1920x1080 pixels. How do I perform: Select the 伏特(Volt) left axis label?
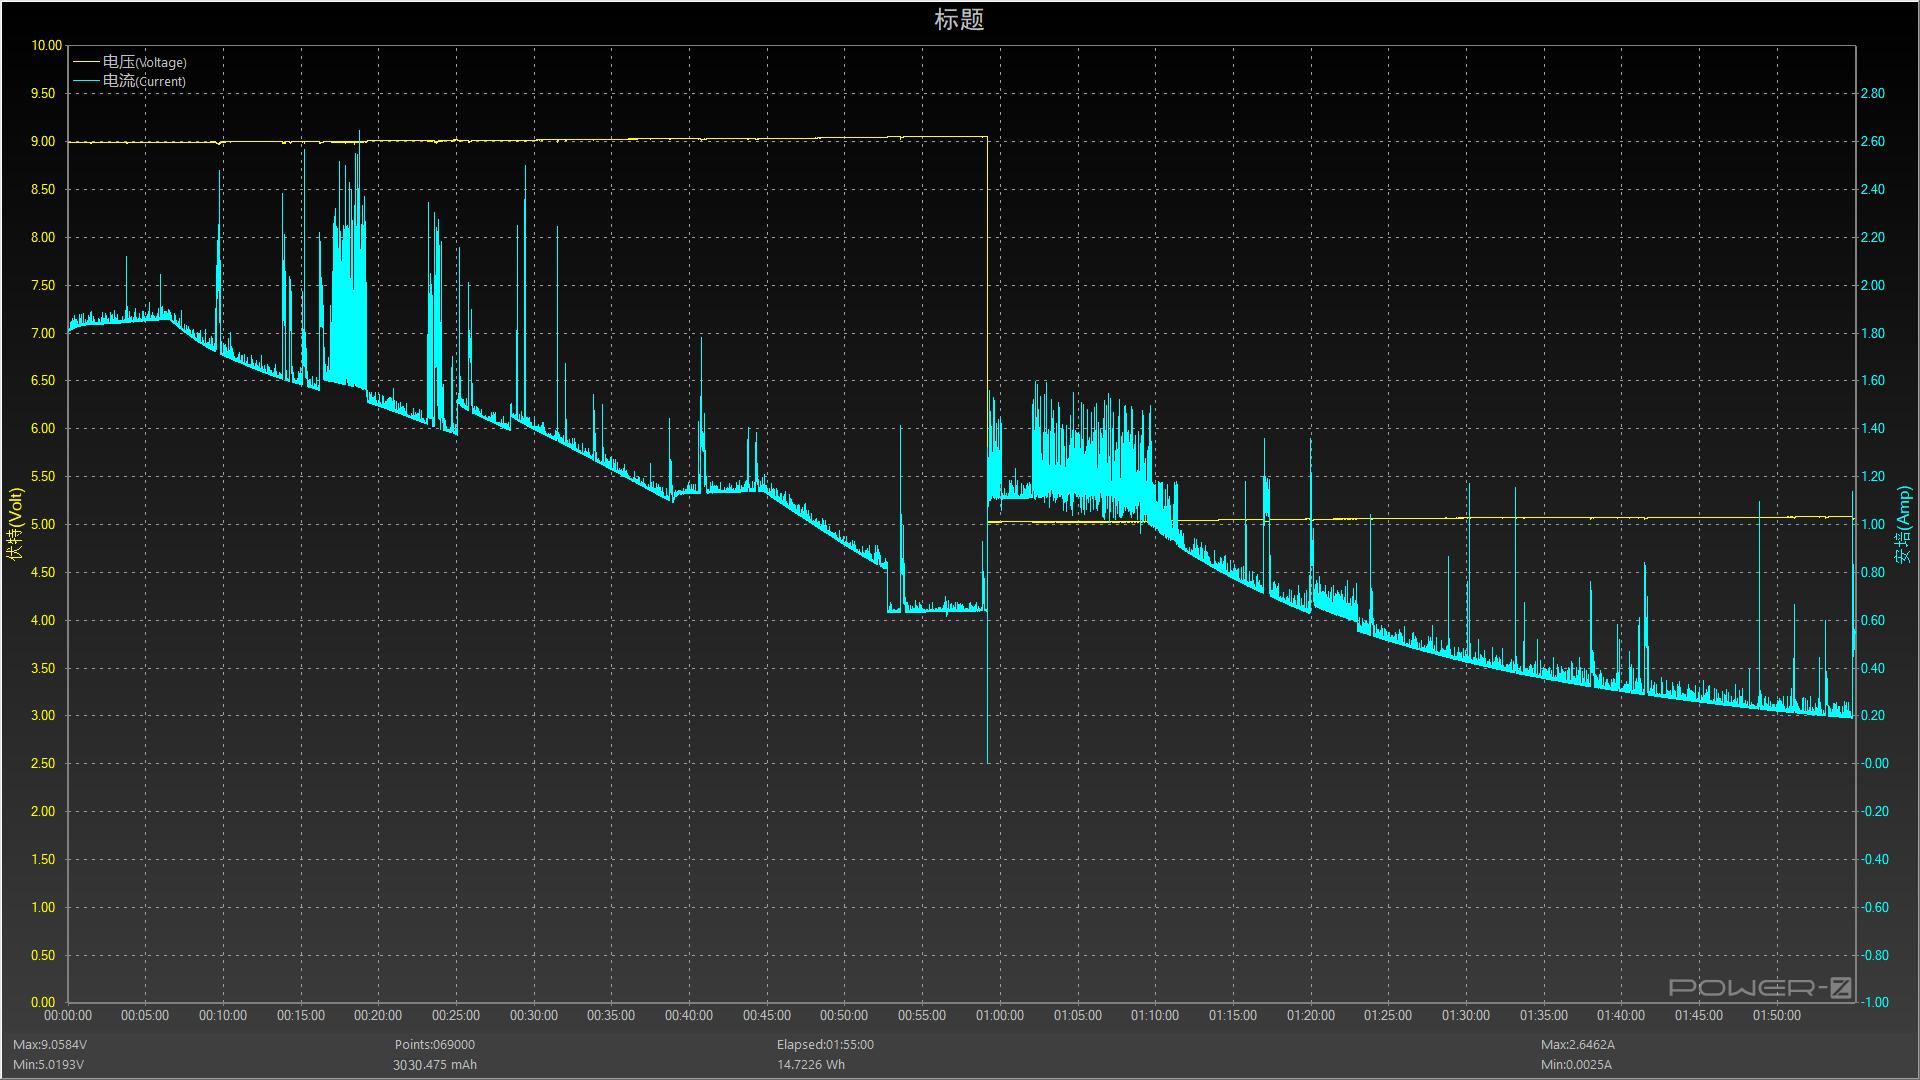click(15, 524)
